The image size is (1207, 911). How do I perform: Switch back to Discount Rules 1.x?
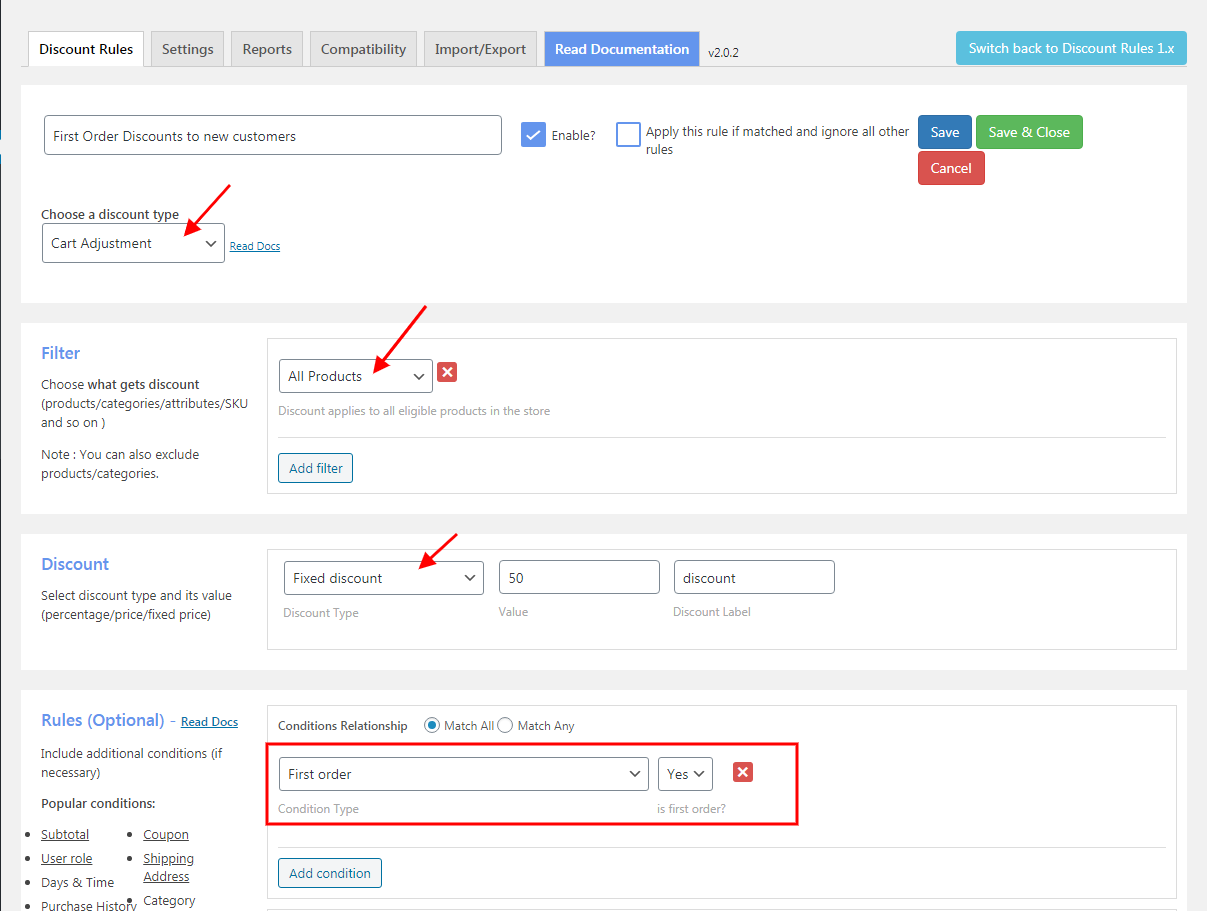pyautogui.click(x=1071, y=48)
